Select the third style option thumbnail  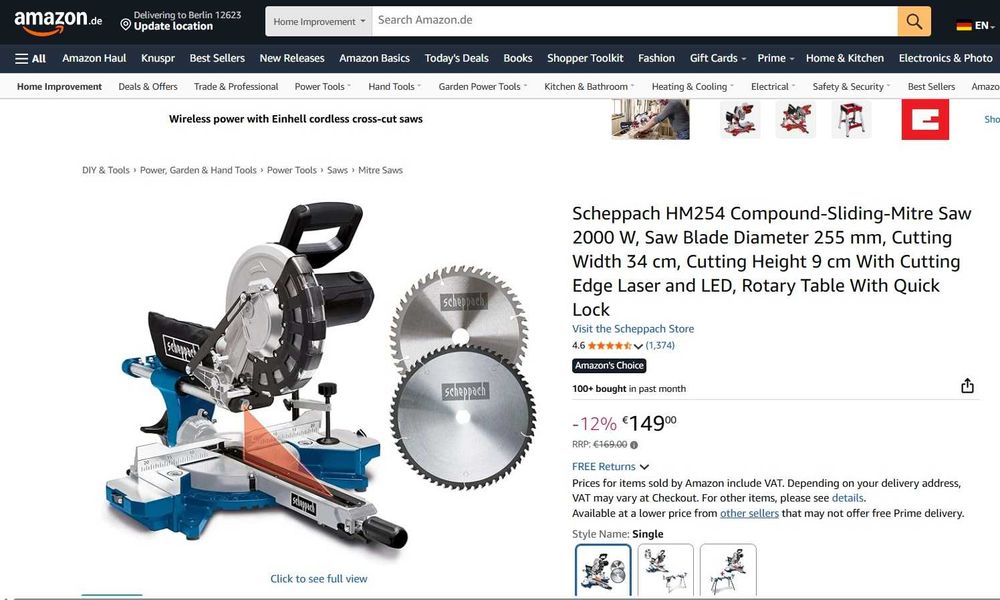click(728, 569)
